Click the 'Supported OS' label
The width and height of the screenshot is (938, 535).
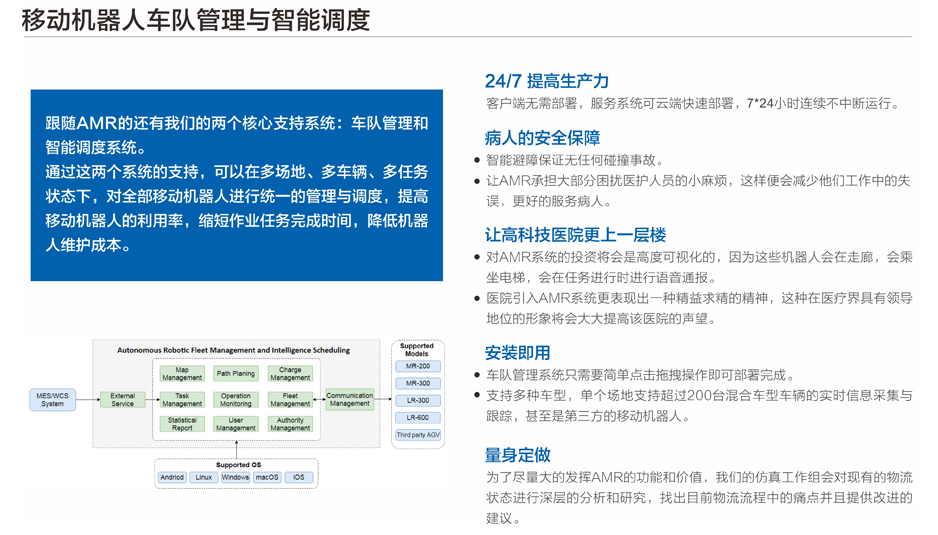tap(239, 465)
